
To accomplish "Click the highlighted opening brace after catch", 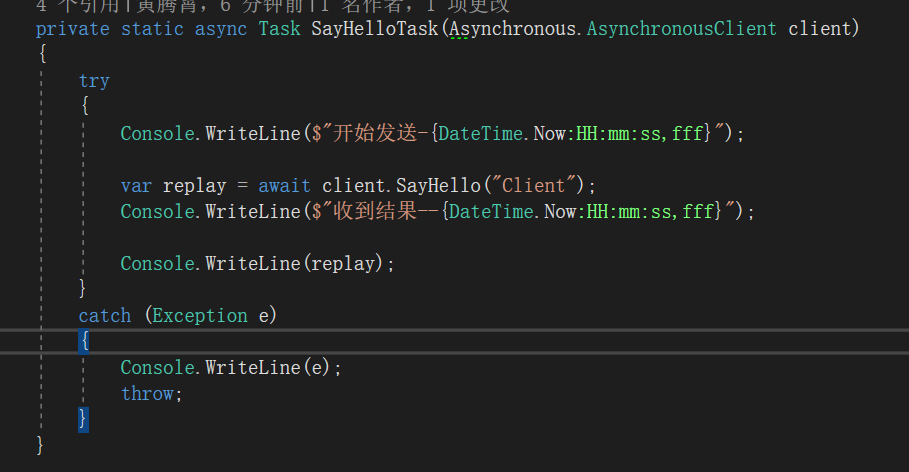I will pyautogui.click(x=84, y=342).
